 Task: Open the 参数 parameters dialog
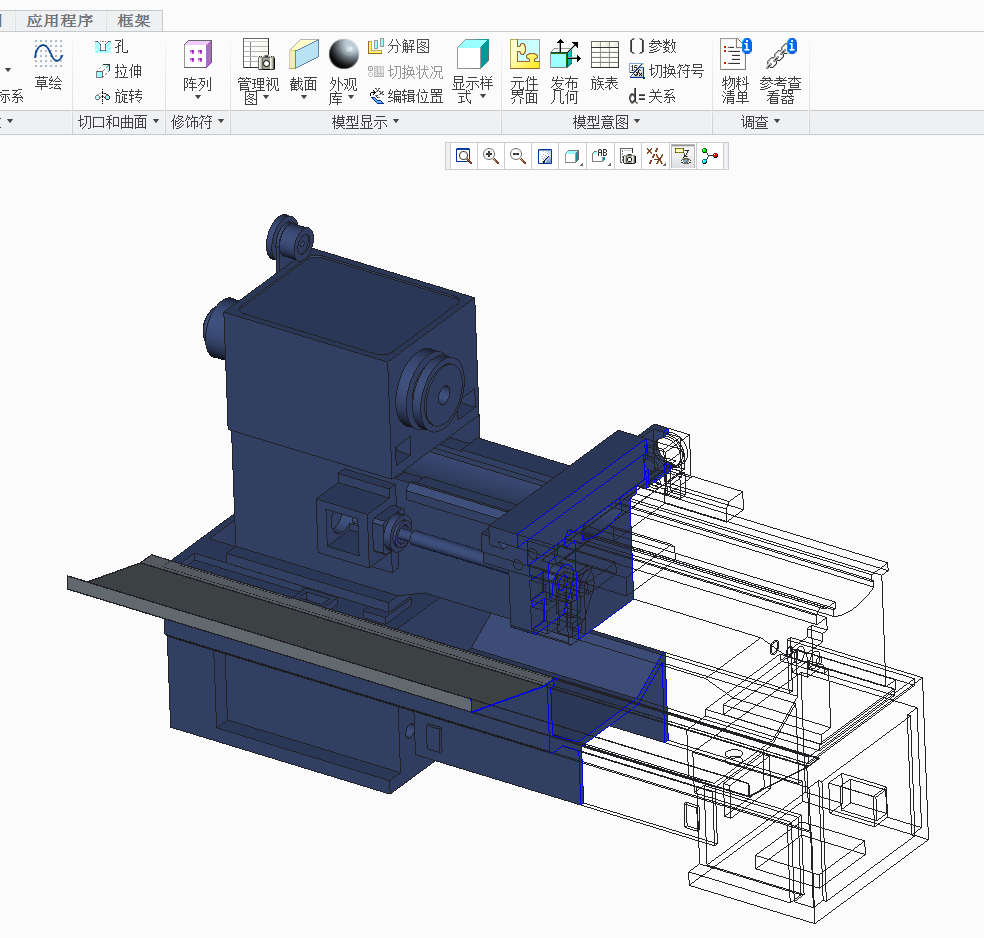[653, 46]
